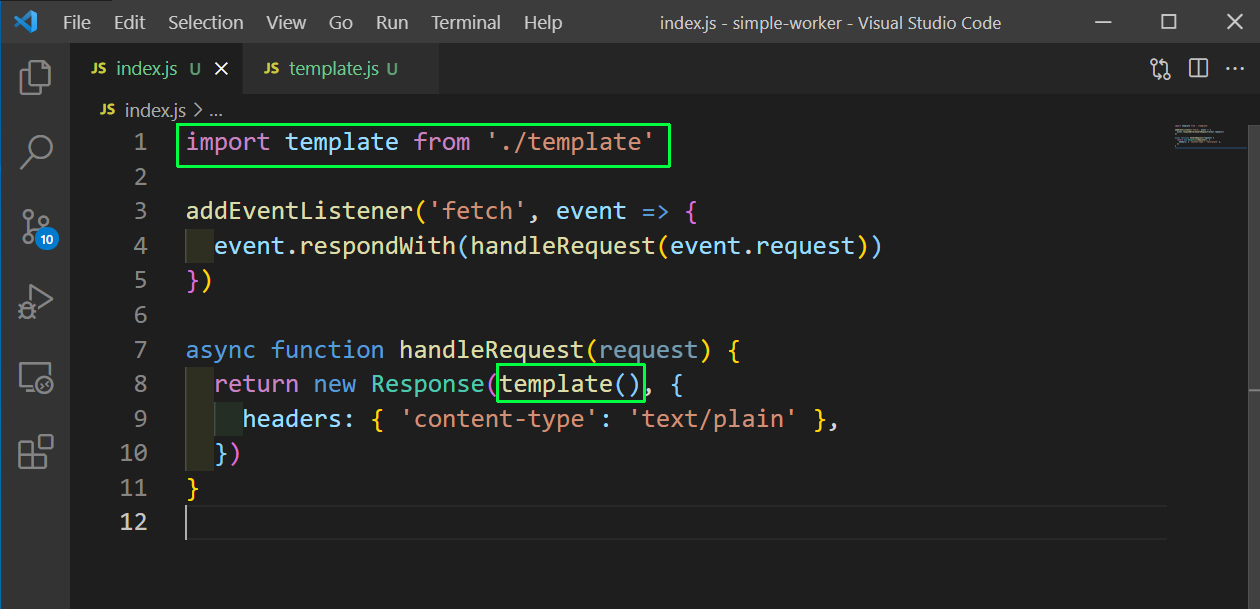Open the Selection menu
Image resolution: width=1260 pixels, height=609 pixels.
[205, 22]
